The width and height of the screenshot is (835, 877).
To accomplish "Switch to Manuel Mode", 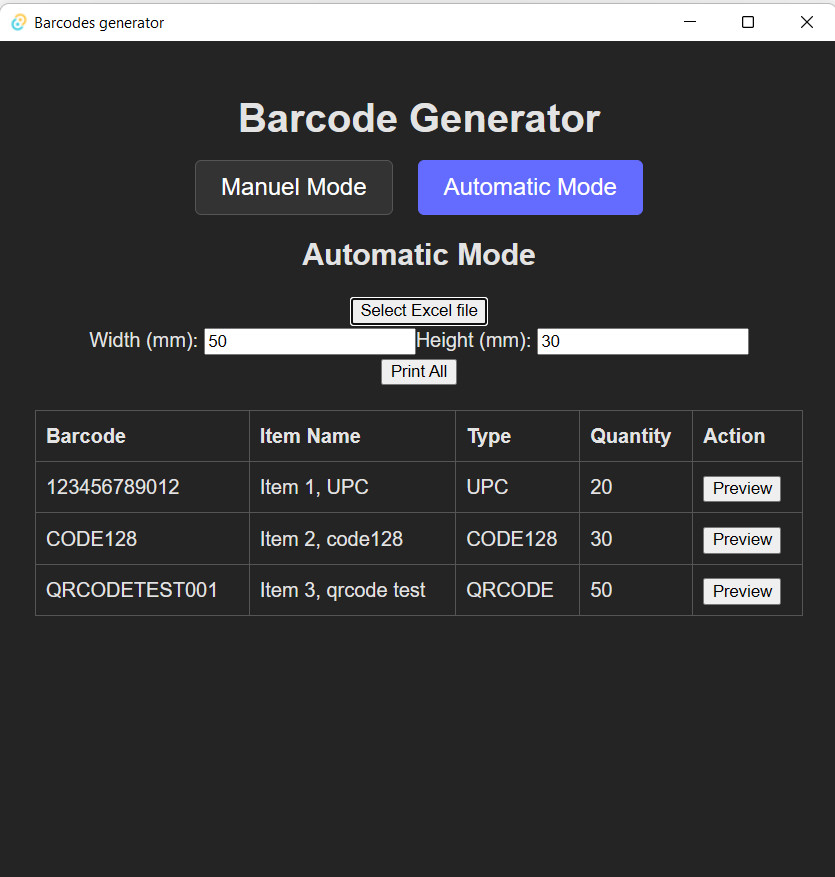I will click(293, 187).
